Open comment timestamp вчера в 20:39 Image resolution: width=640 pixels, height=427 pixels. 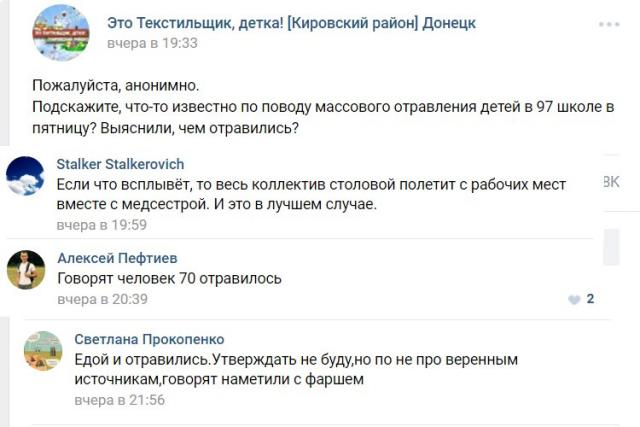point(102,299)
